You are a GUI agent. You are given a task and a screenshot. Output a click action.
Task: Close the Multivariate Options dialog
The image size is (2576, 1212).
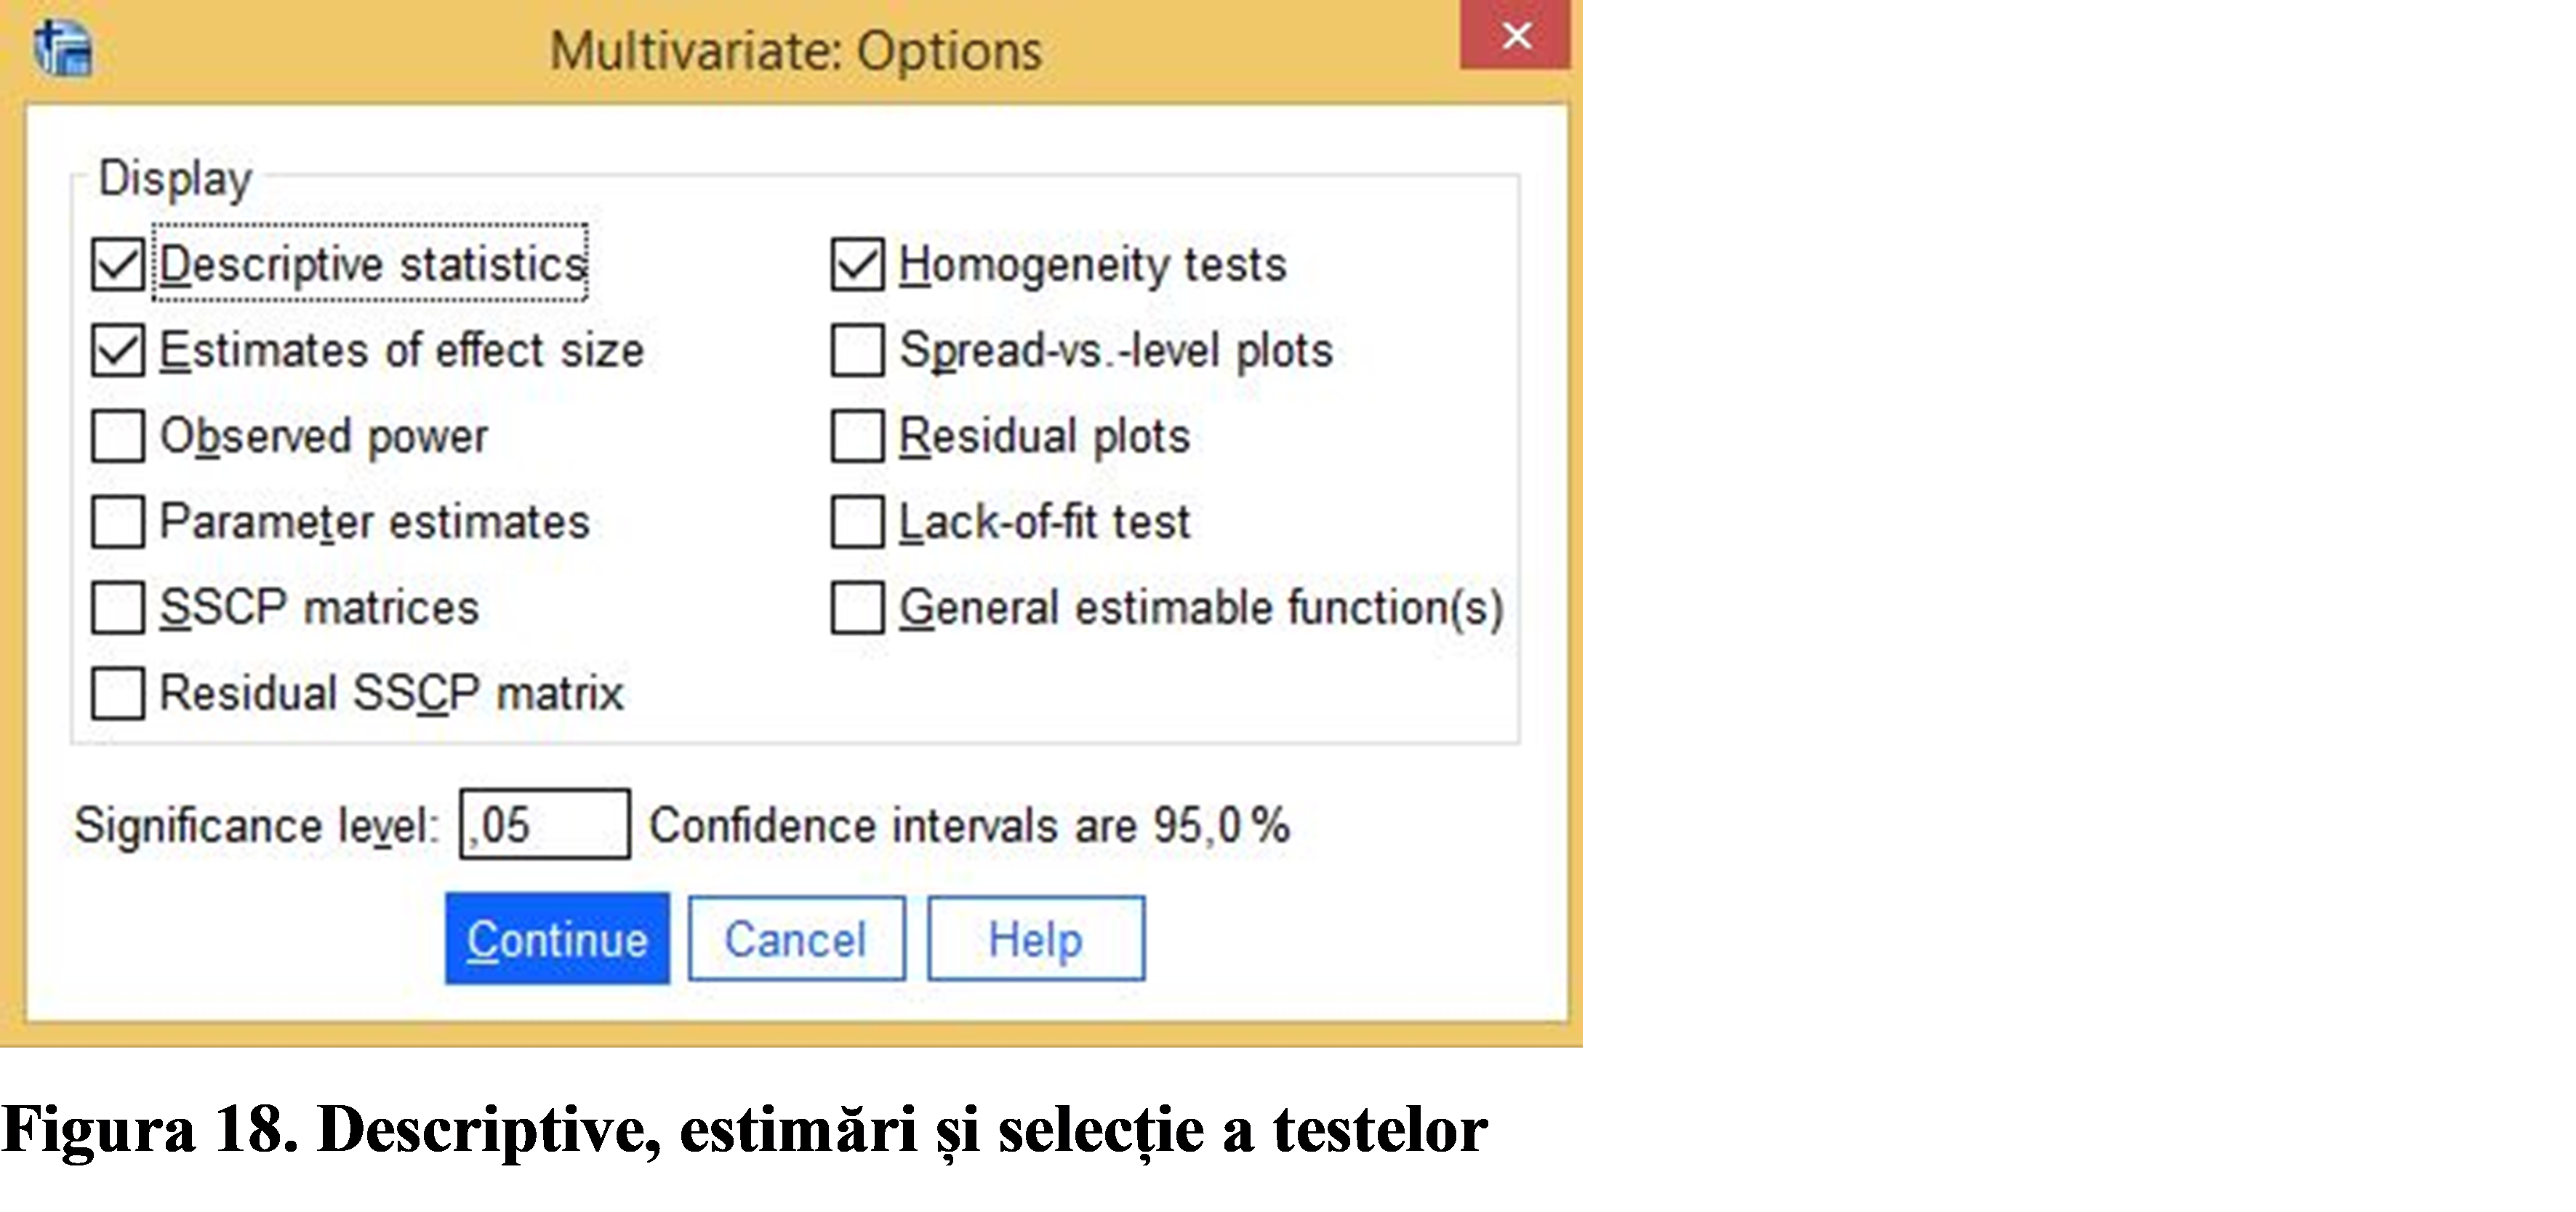(1515, 35)
